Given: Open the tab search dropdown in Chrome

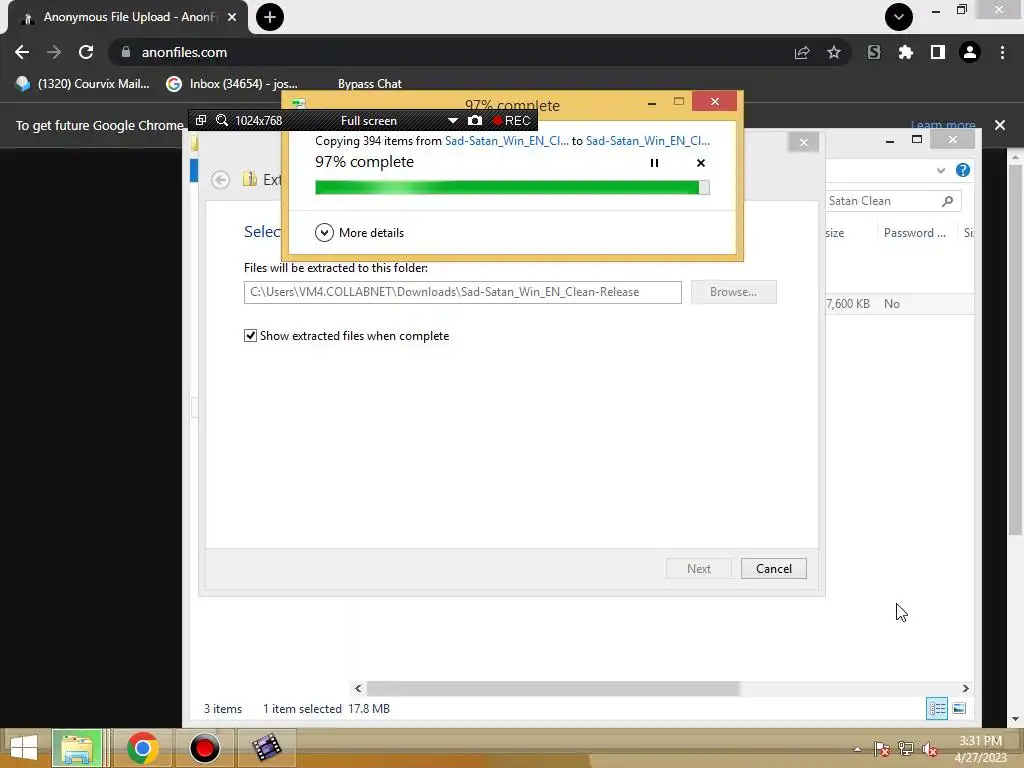Looking at the screenshot, I should 899,17.
